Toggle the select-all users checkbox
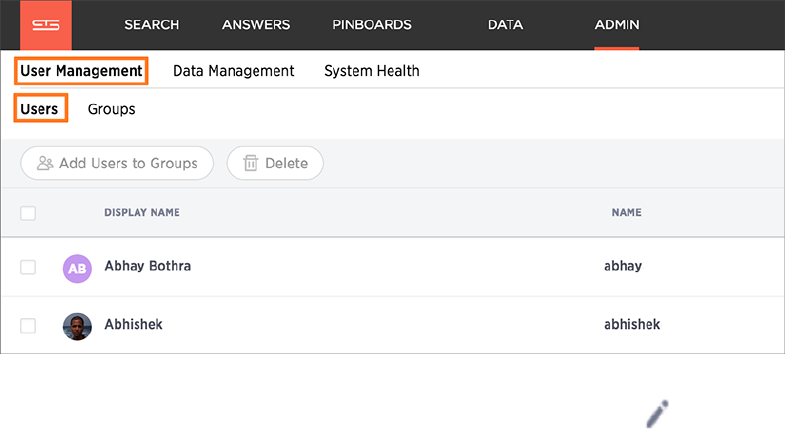This screenshot has height=430, width=785. [28, 213]
